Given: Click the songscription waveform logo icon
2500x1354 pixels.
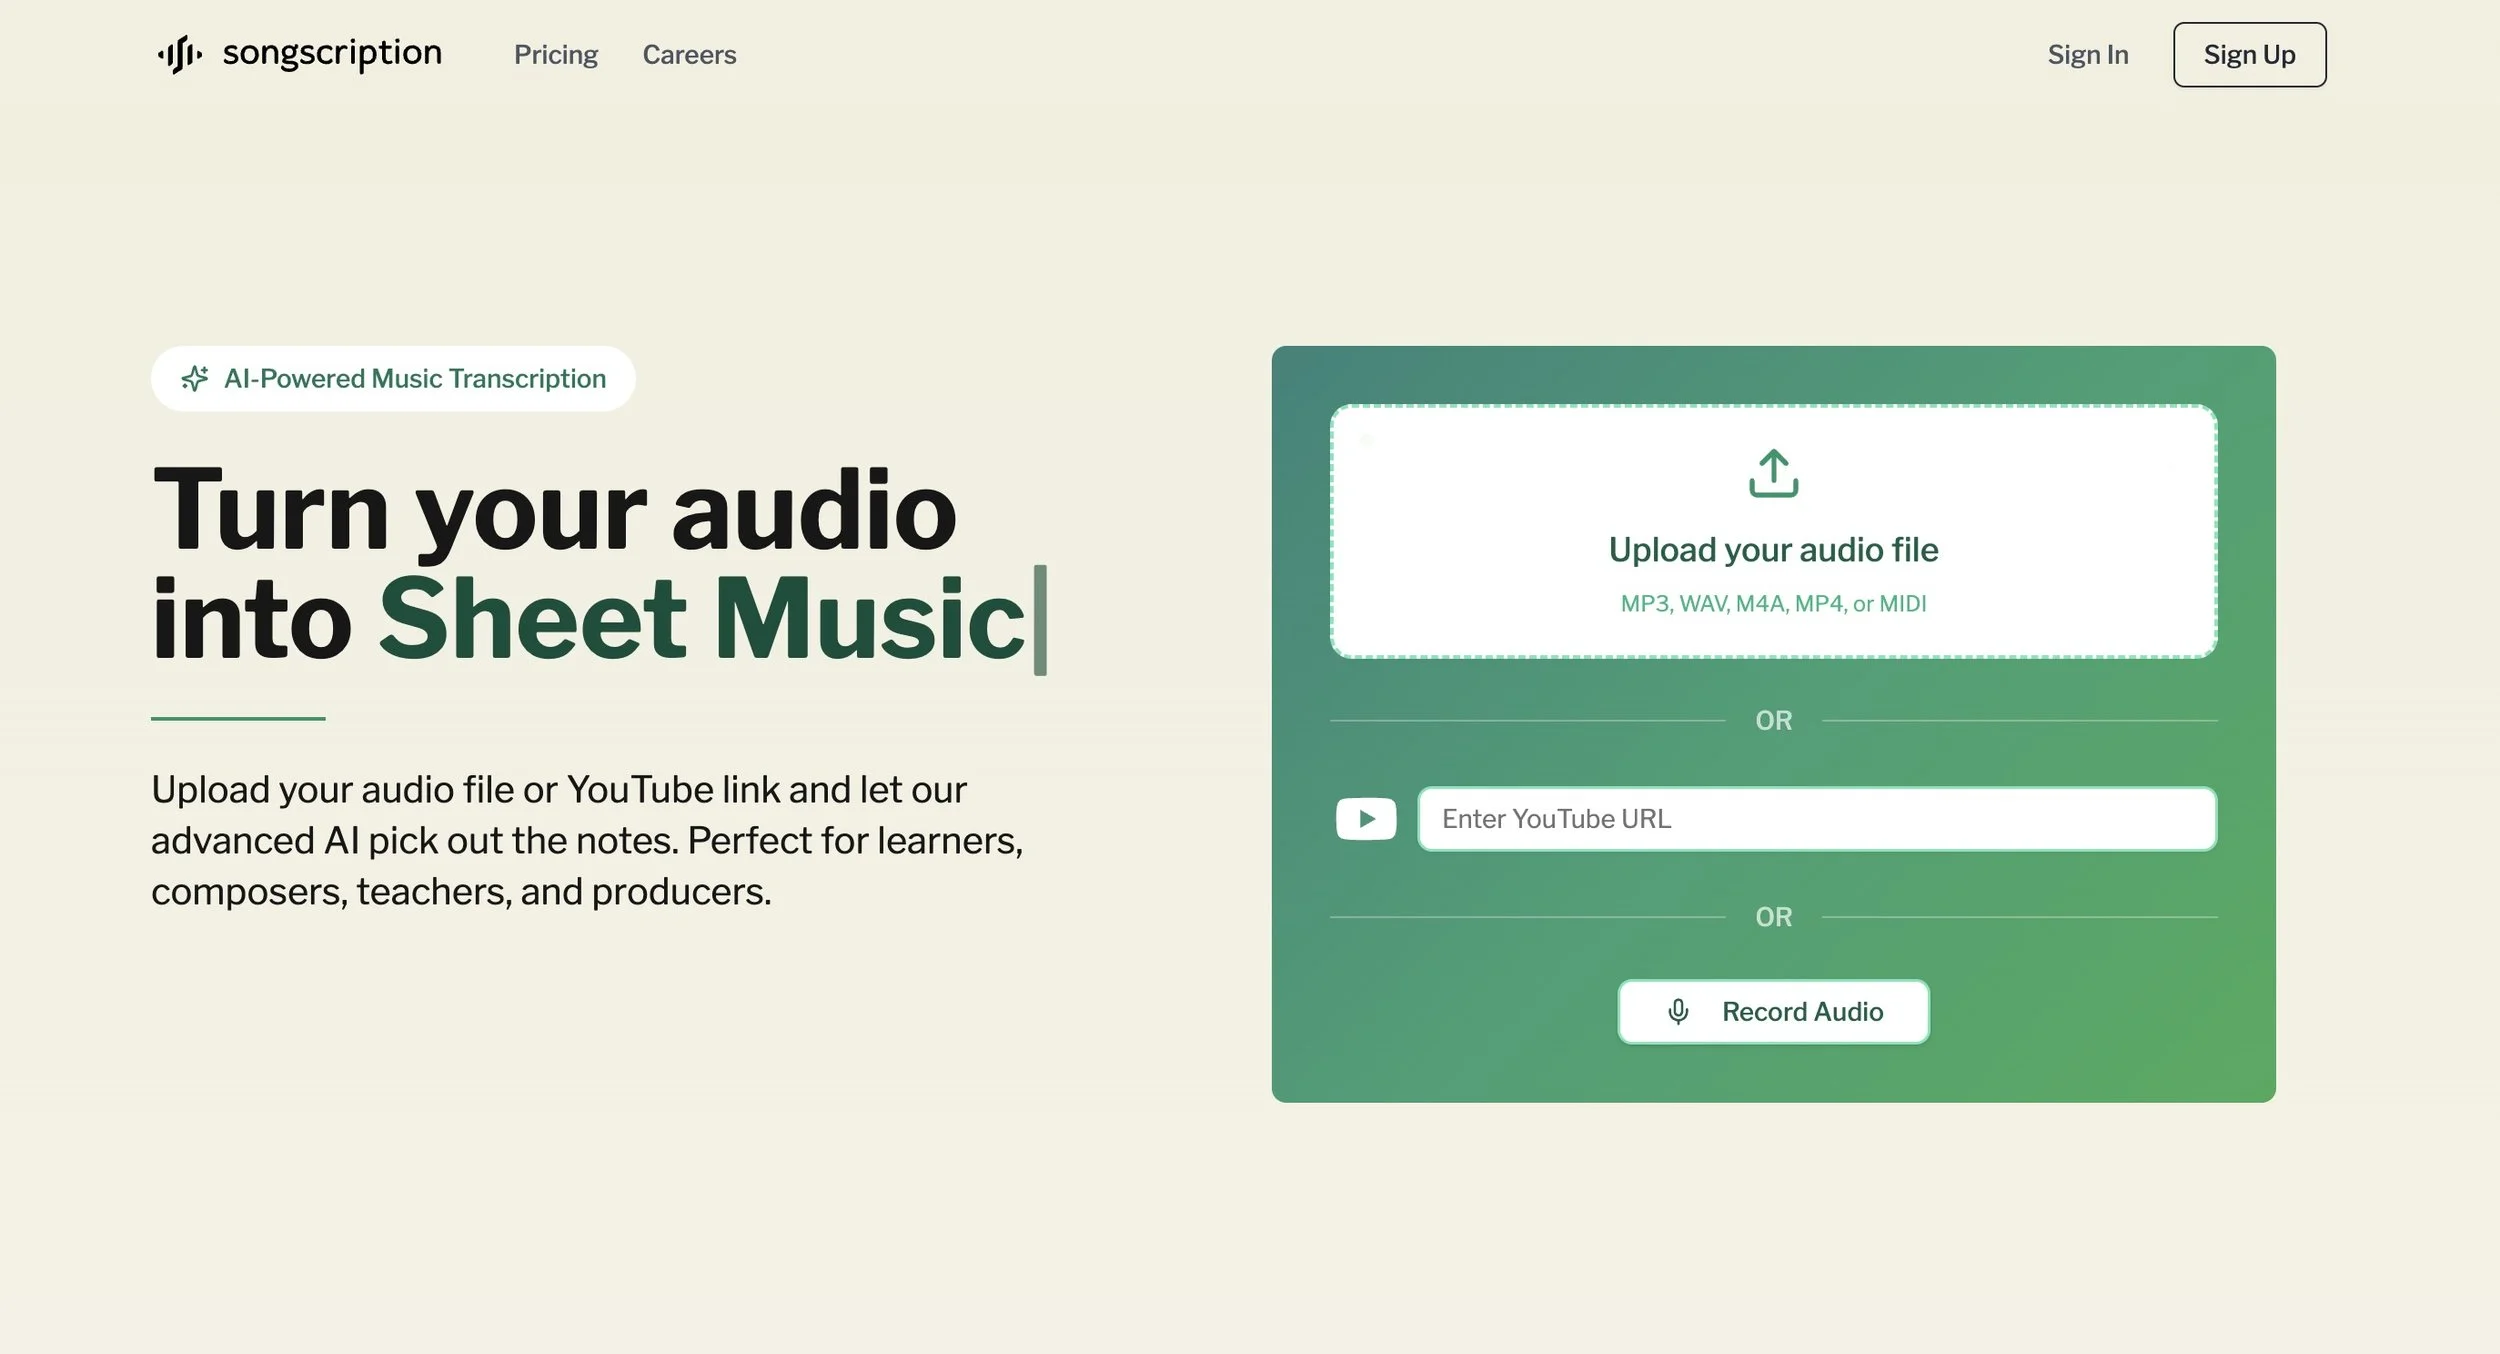Looking at the screenshot, I should 180,54.
